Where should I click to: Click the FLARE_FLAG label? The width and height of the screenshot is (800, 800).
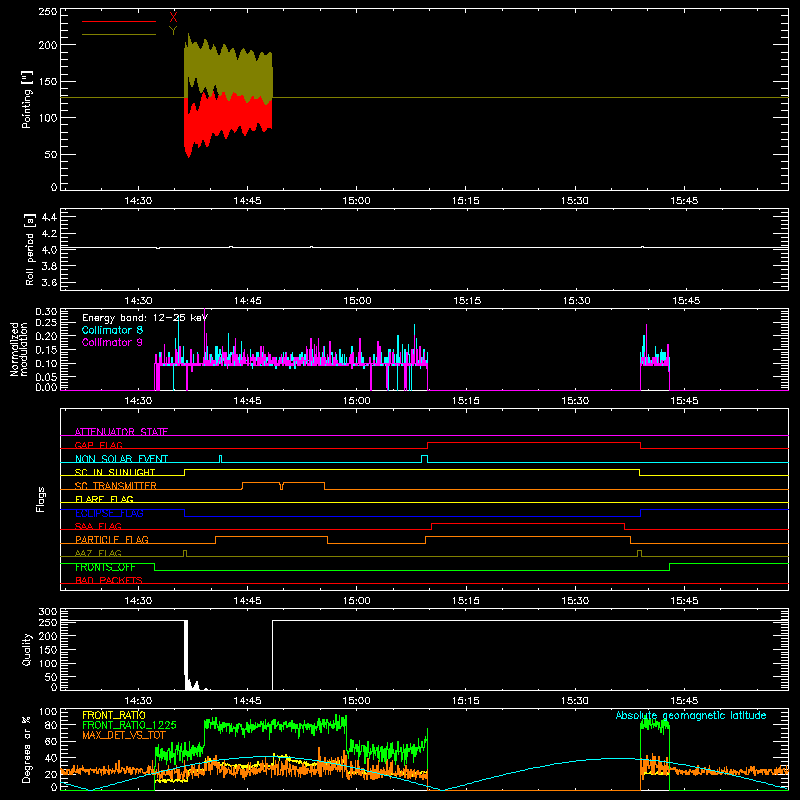(104, 499)
